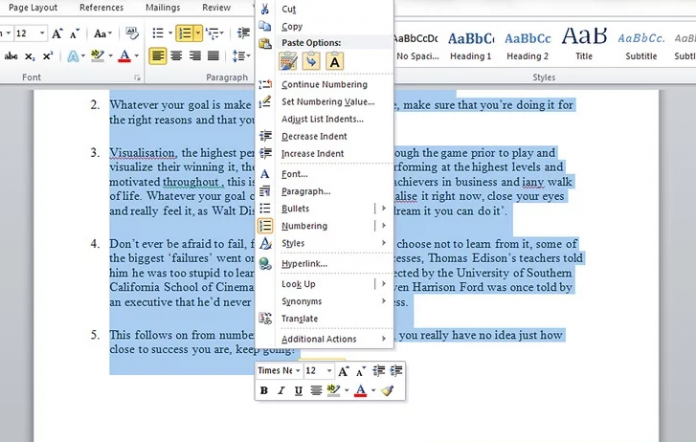The image size is (696, 442).
Task: Click the Bullets list icon in the ribbon
Action: (159, 33)
